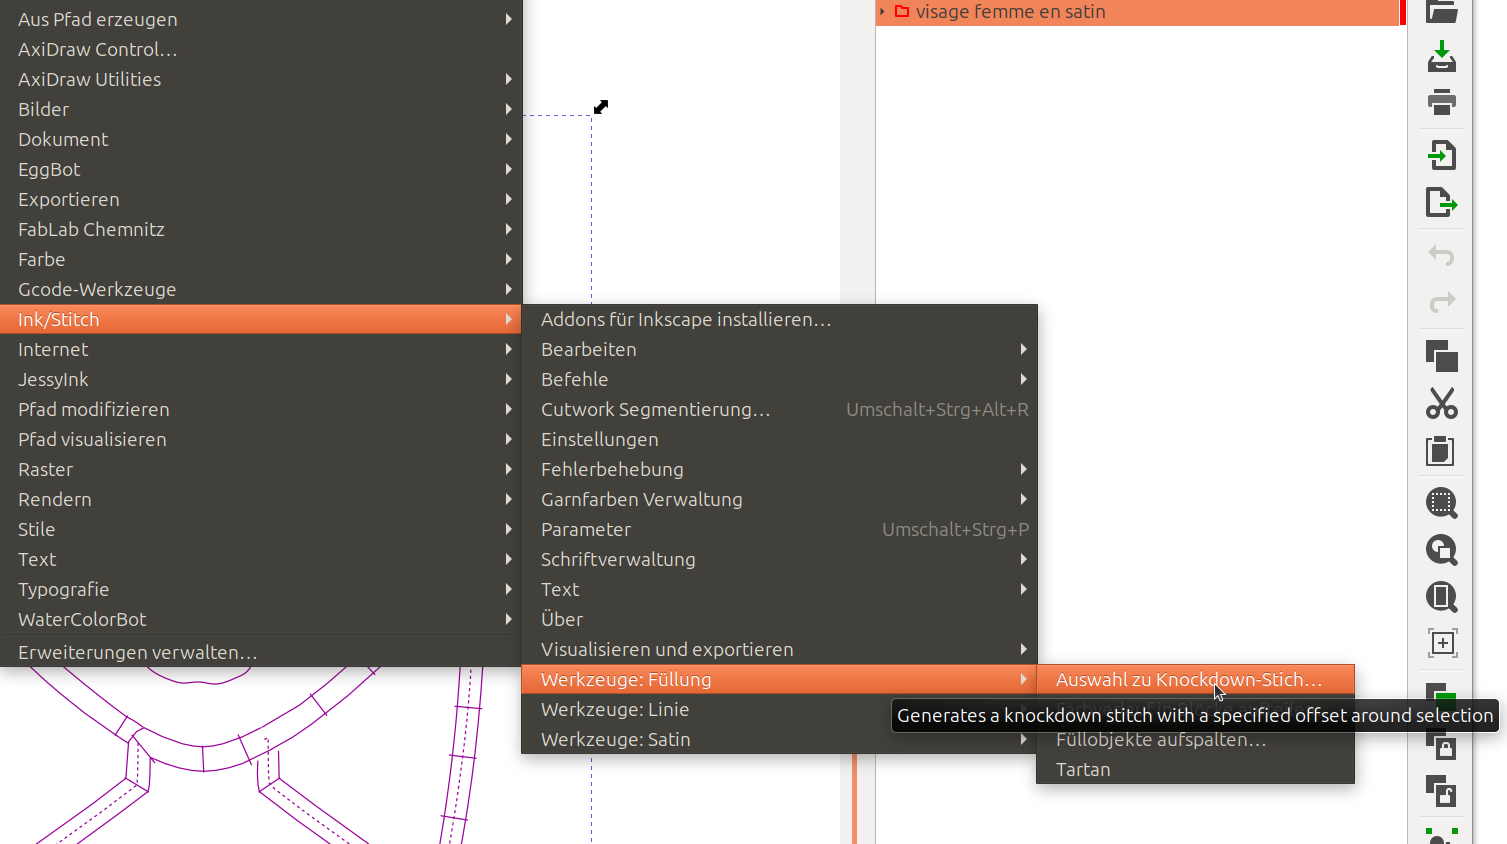
Task: Click the red layer icon of visage femme en satin
Action: [902, 12]
